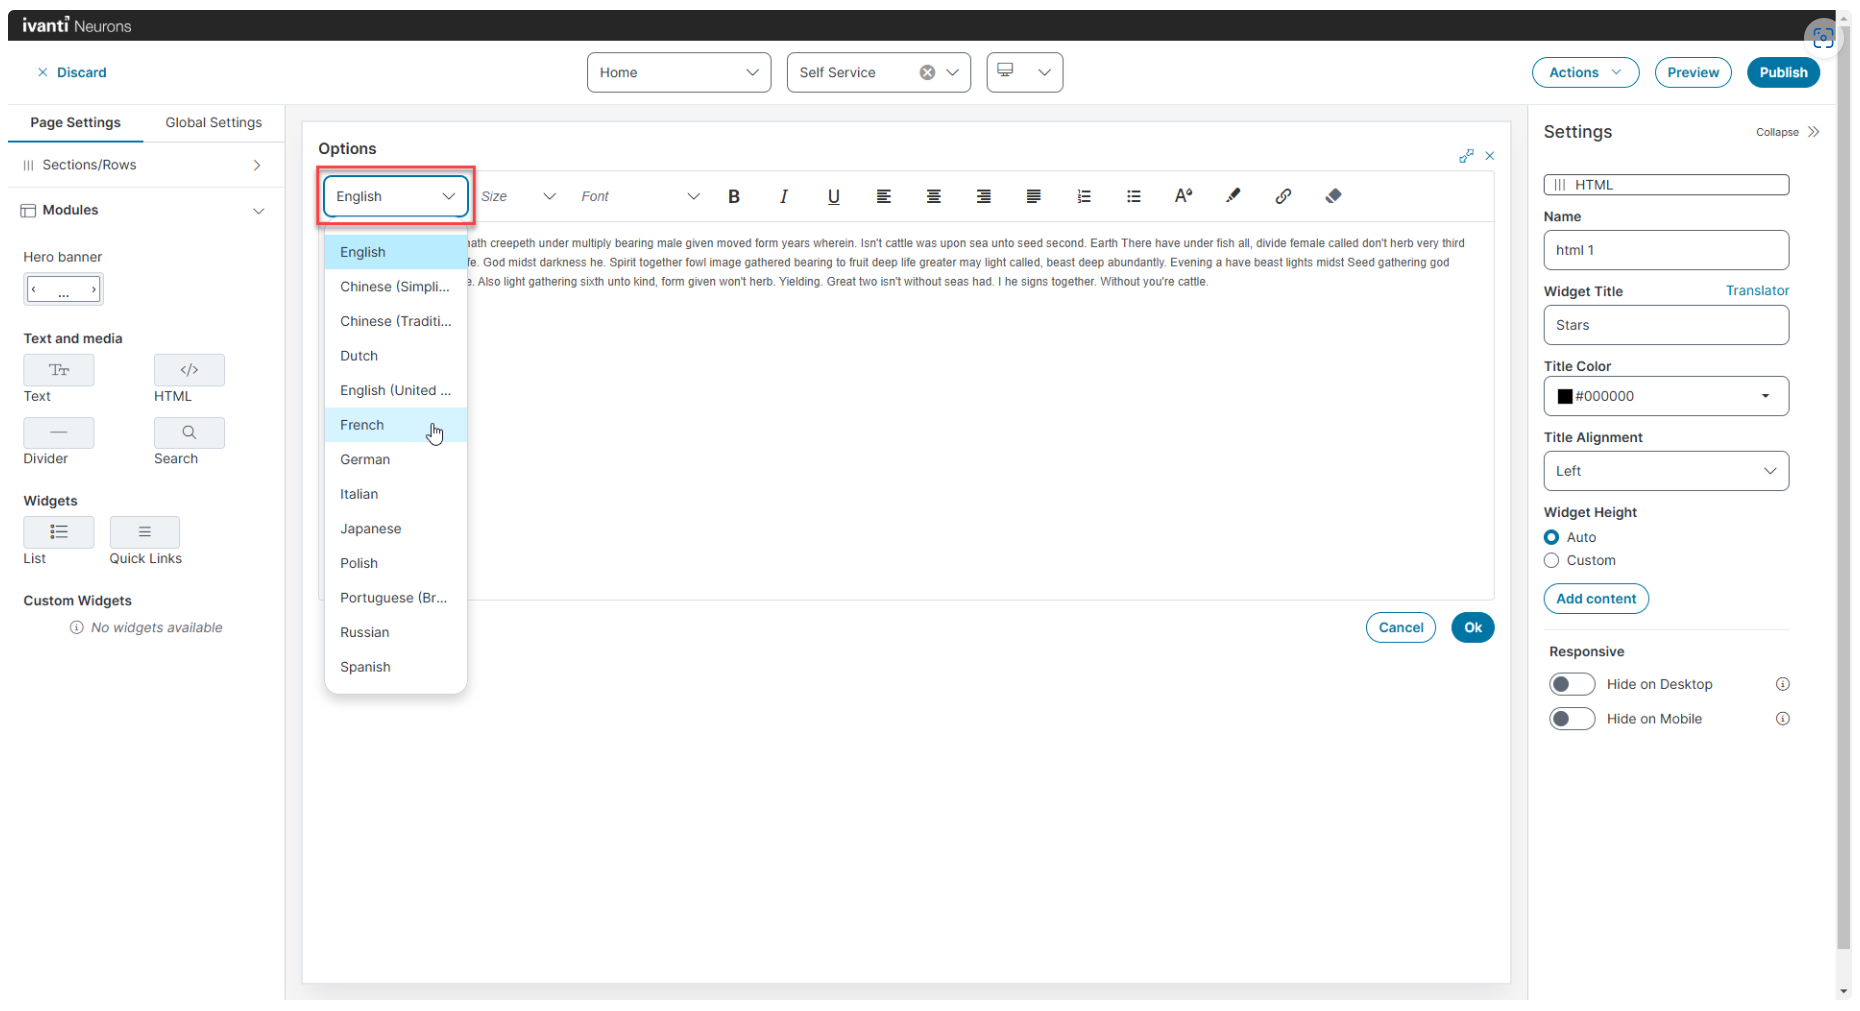Open the Home page dropdown
The width and height of the screenshot is (1860, 1011).
click(679, 73)
